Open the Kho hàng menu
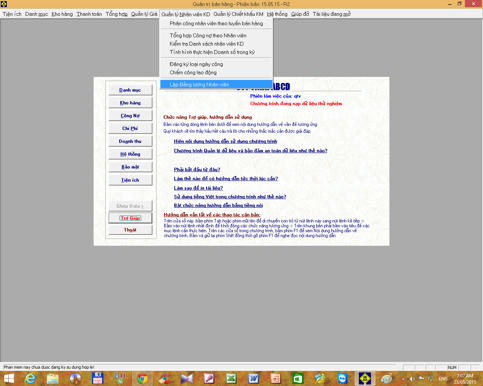The image size is (483, 386). click(x=62, y=14)
